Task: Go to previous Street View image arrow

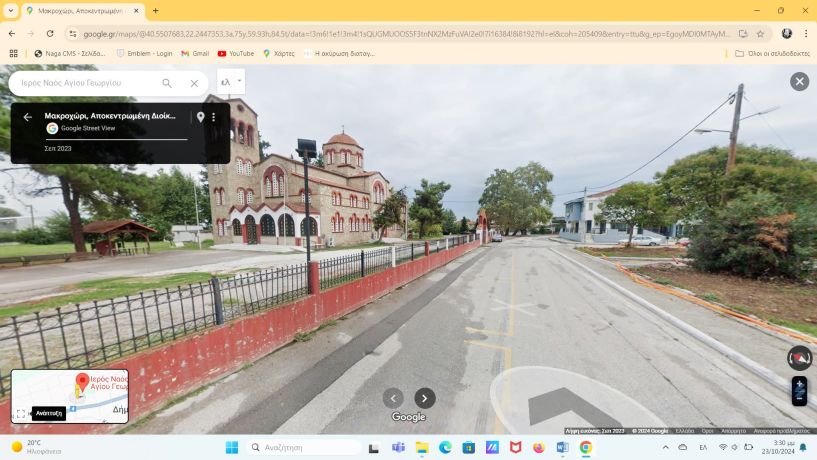Action: (x=394, y=398)
